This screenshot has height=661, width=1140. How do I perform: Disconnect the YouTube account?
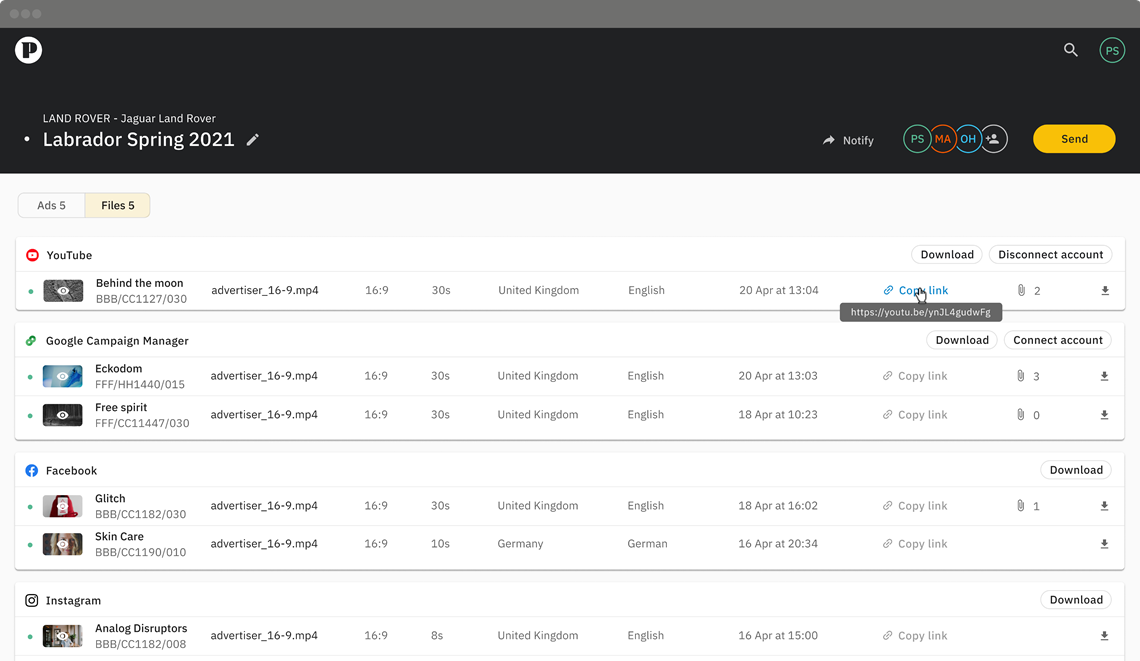pyautogui.click(x=1051, y=255)
